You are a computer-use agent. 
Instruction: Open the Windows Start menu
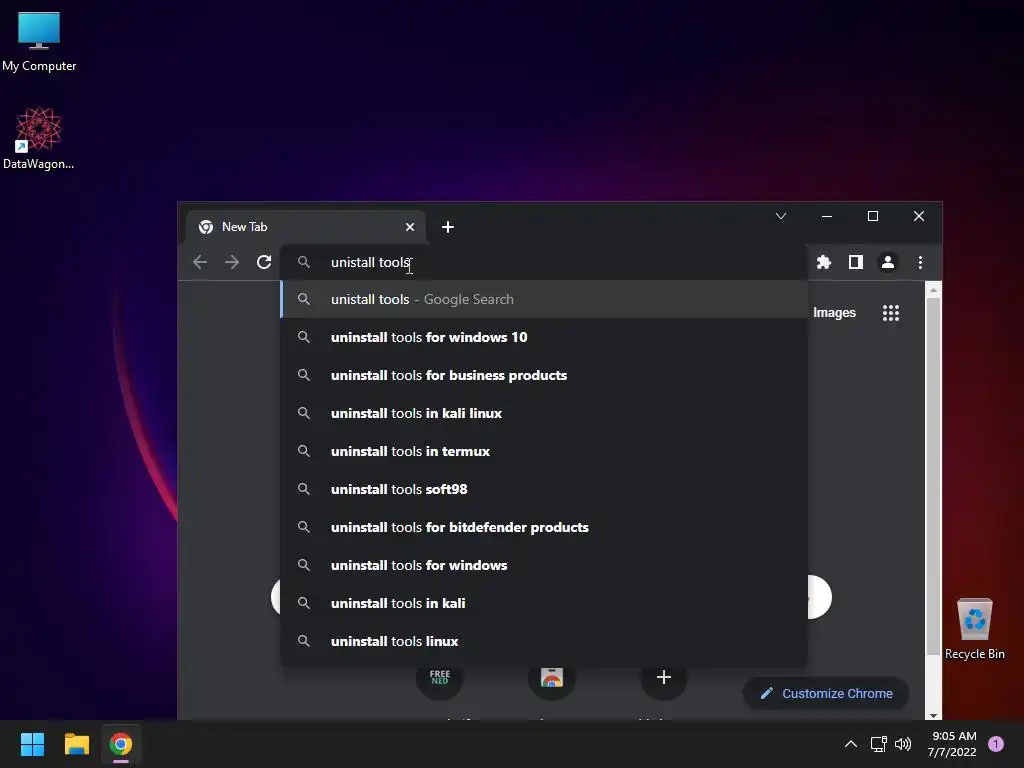[32, 744]
